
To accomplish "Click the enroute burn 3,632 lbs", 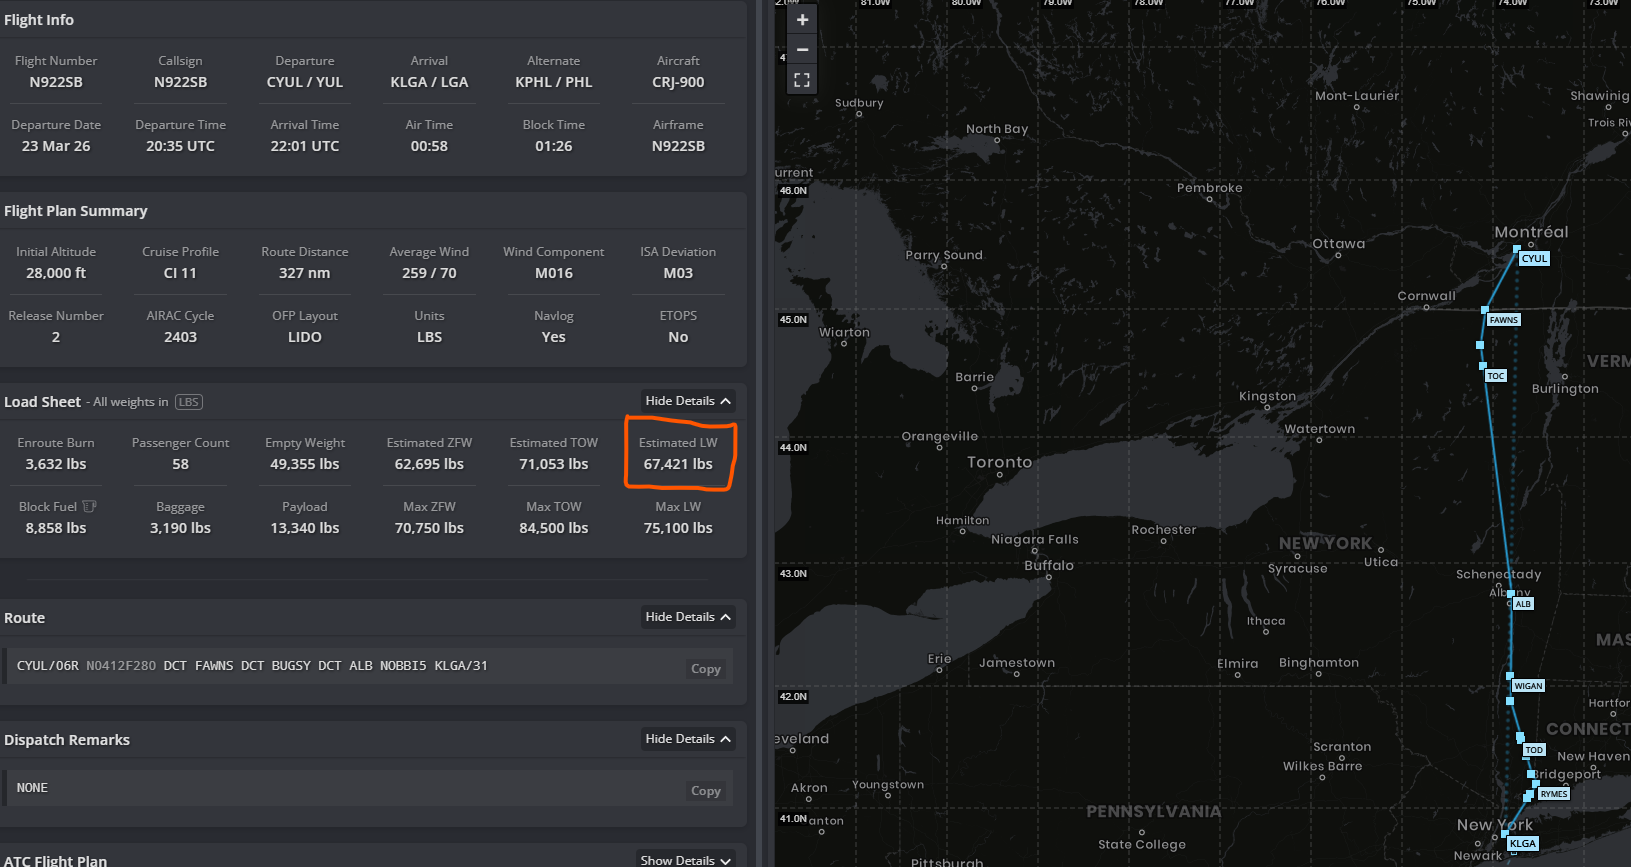I will 56,464.
